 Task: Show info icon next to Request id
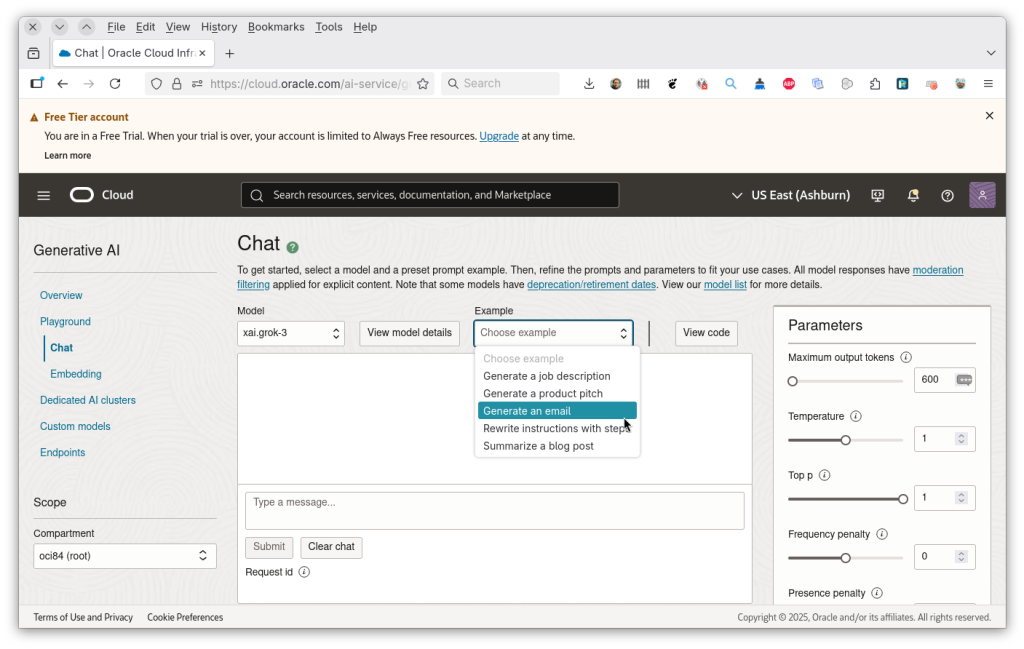pos(304,572)
